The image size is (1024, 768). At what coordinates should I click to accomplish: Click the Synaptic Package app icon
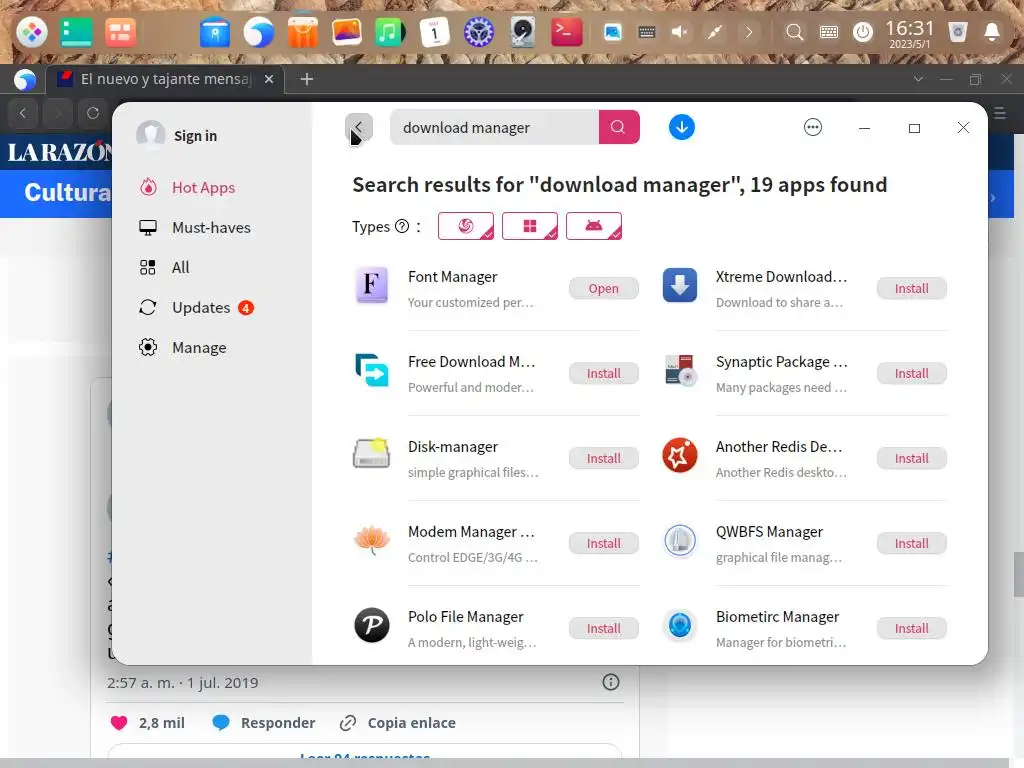click(x=680, y=370)
